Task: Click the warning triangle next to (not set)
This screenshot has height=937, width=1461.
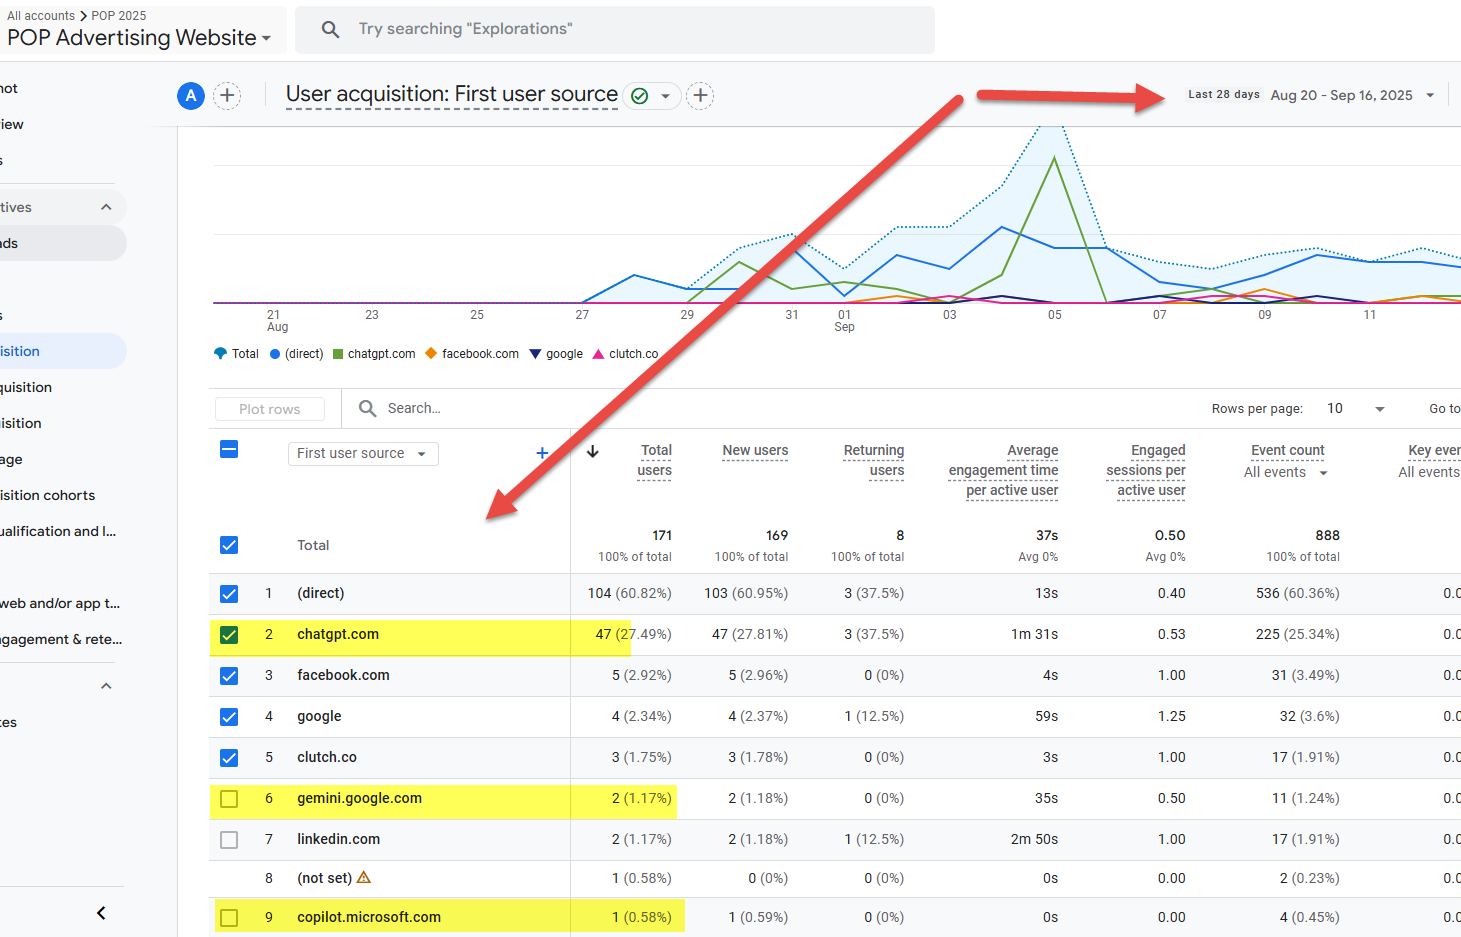Action: pyautogui.click(x=364, y=877)
